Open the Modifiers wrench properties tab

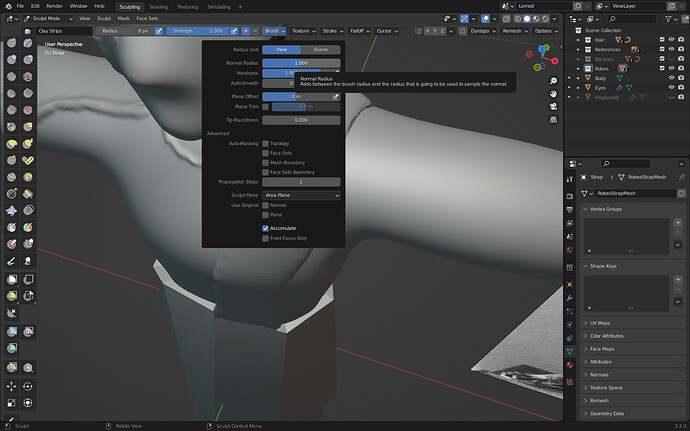(570, 298)
